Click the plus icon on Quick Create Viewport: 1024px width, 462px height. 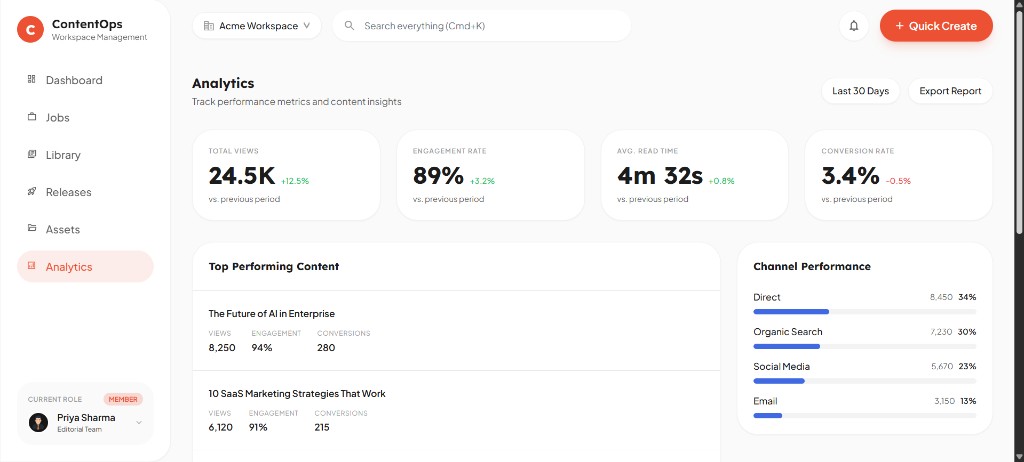coord(899,26)
